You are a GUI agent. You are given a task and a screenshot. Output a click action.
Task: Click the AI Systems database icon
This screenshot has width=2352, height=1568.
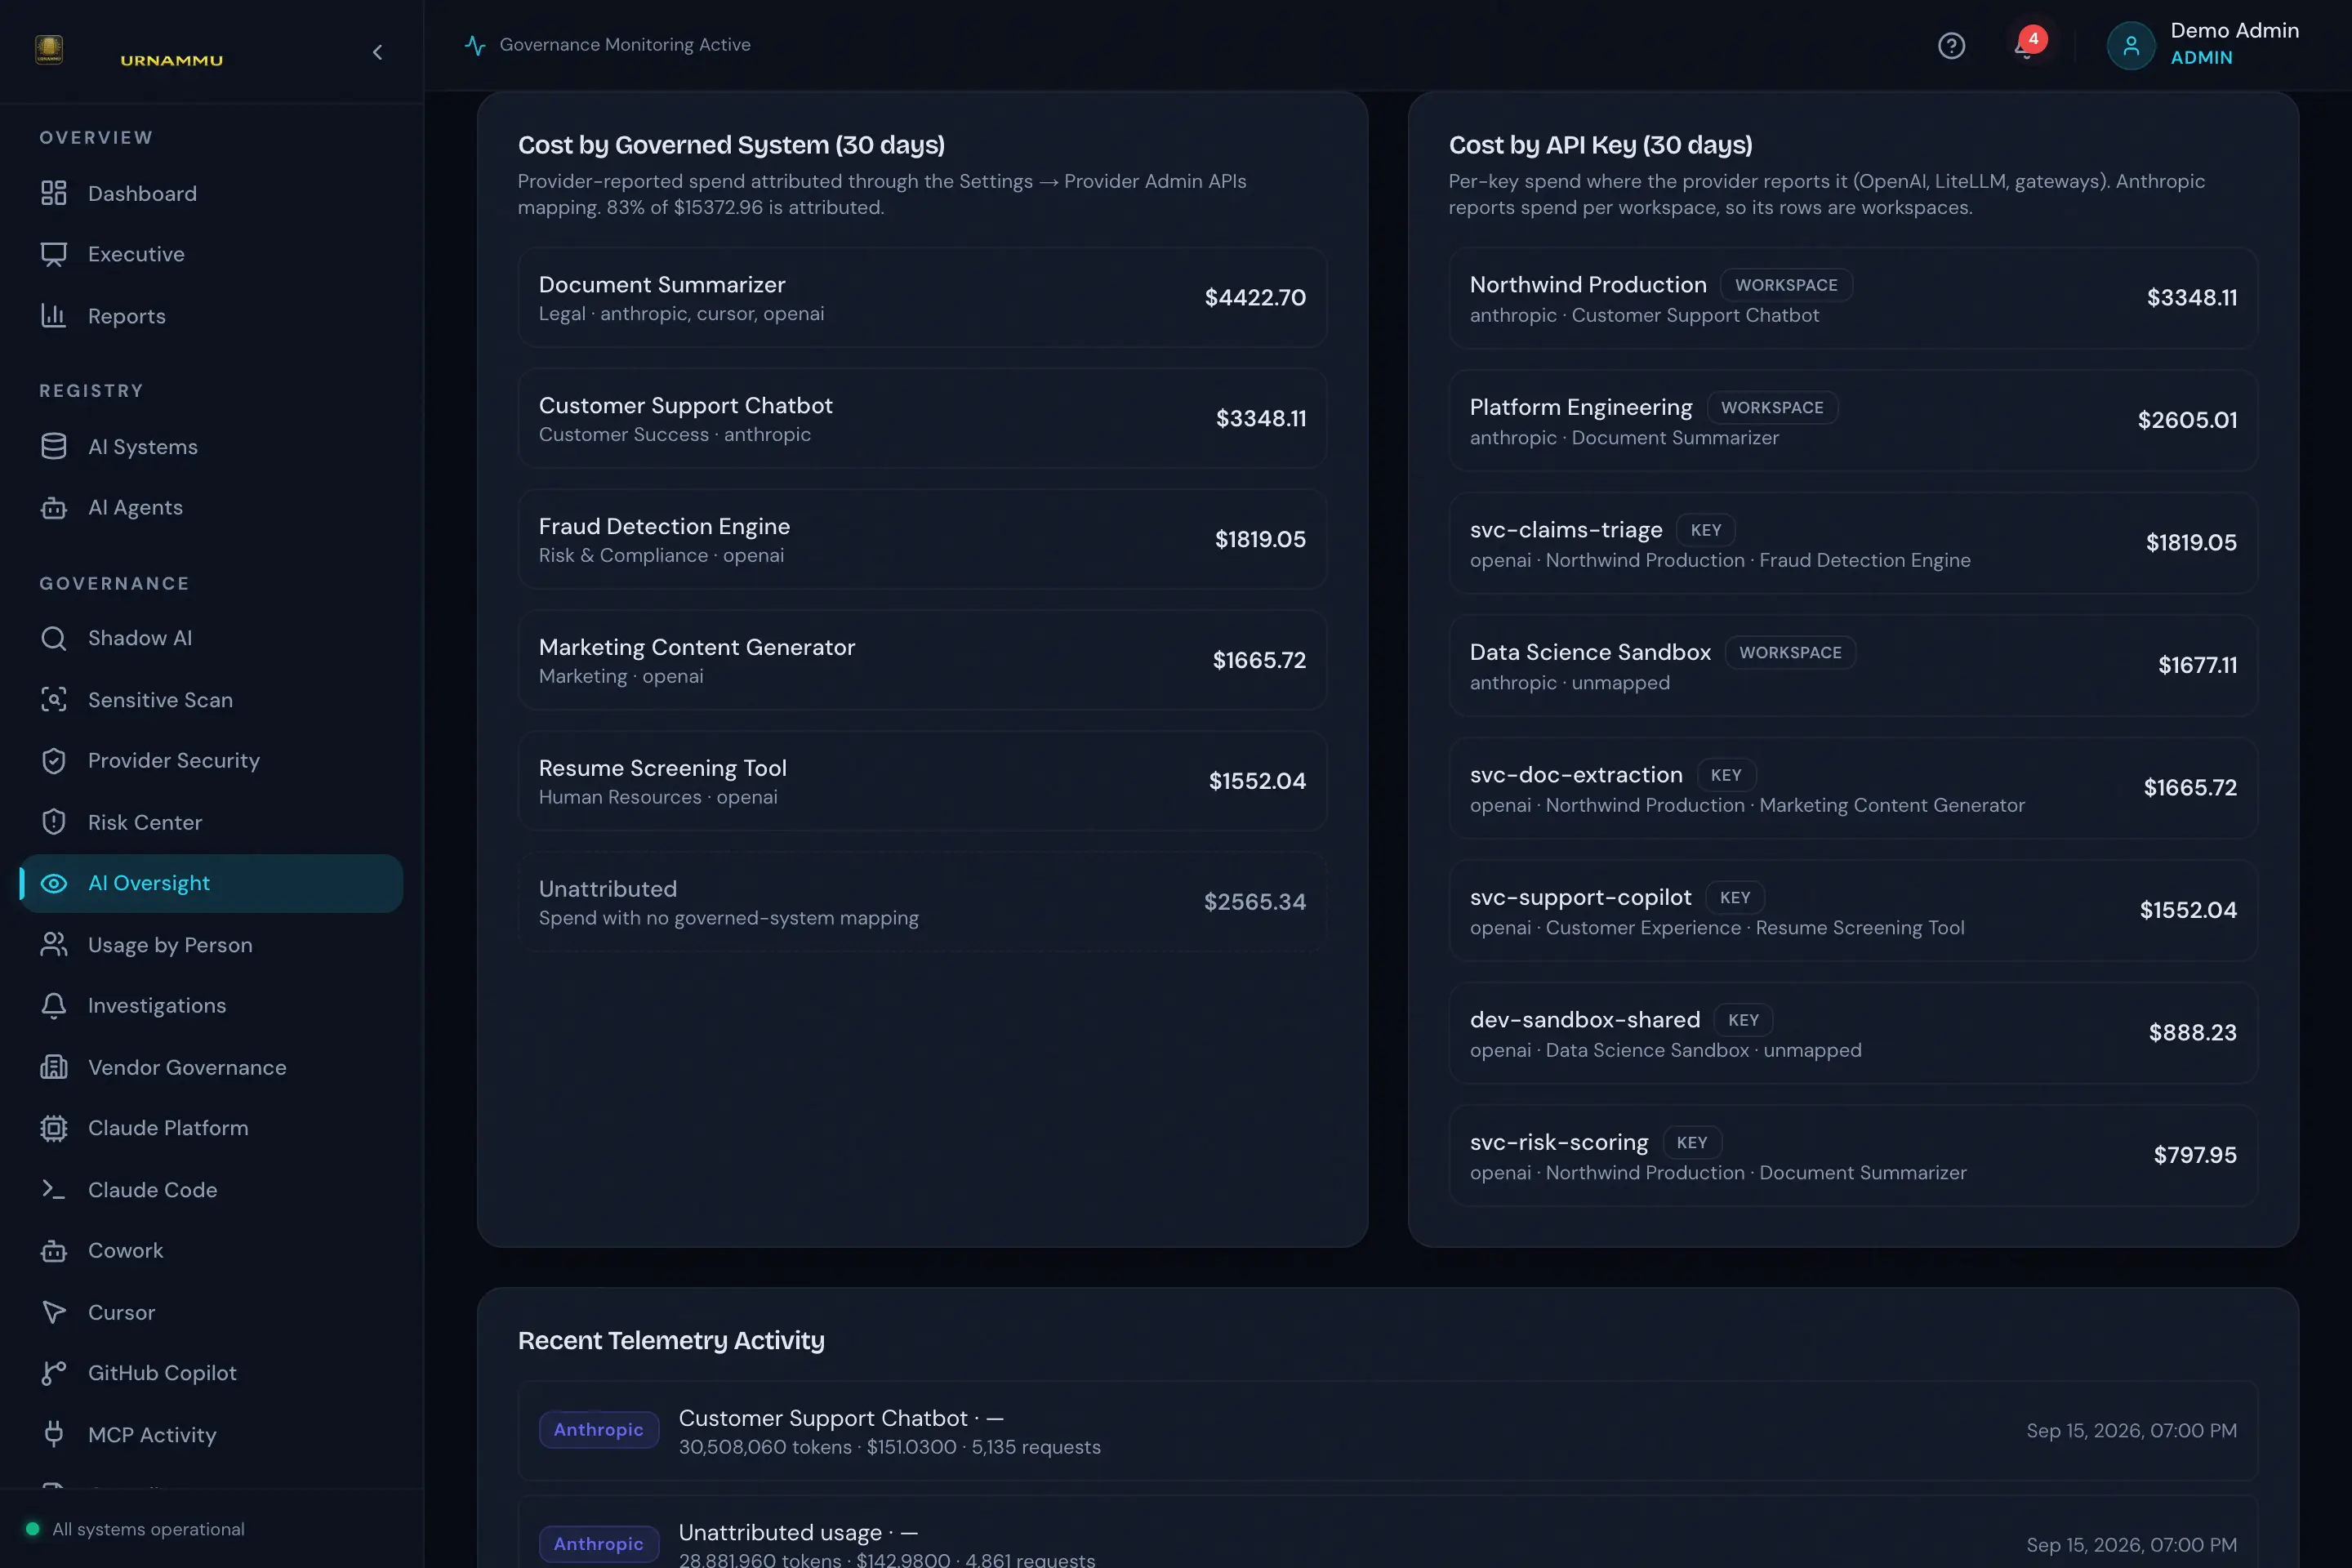[x=54, y=446]
